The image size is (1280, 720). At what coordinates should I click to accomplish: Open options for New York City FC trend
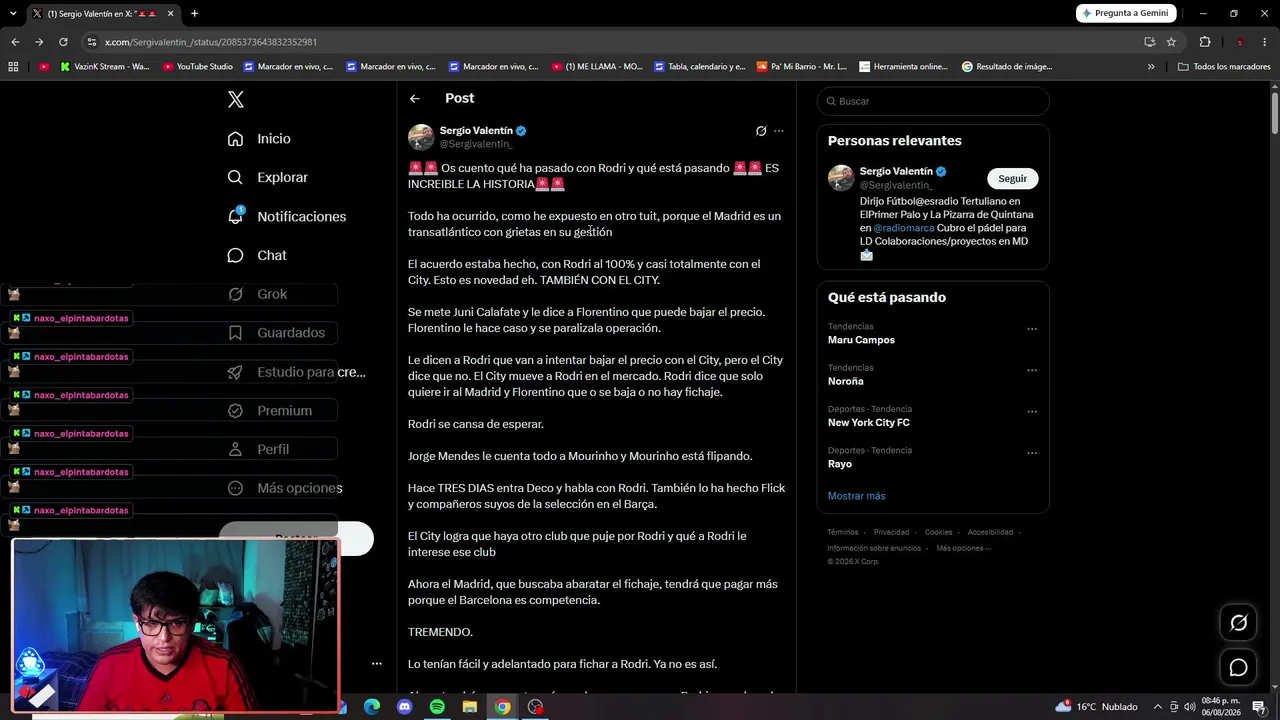(x=1032, y=412)
